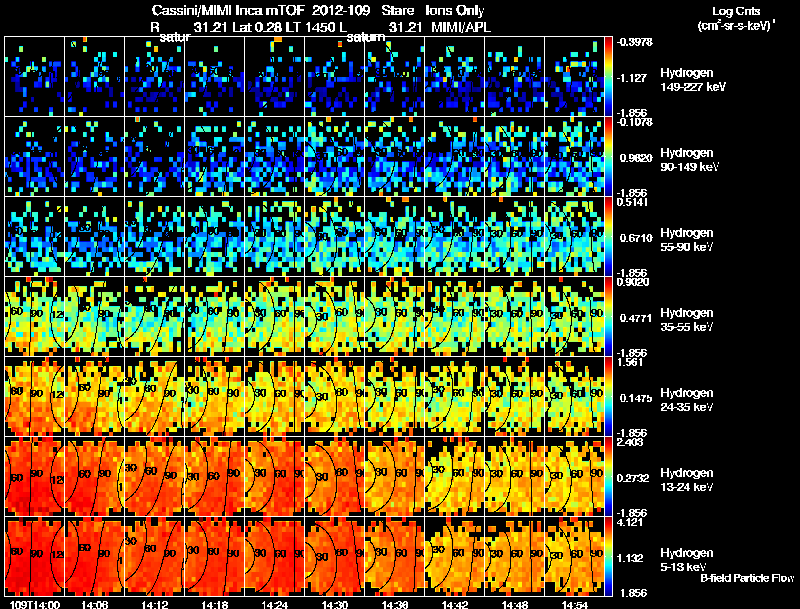Select the 13-24 keV image panel at 14:42

[455, 476]
